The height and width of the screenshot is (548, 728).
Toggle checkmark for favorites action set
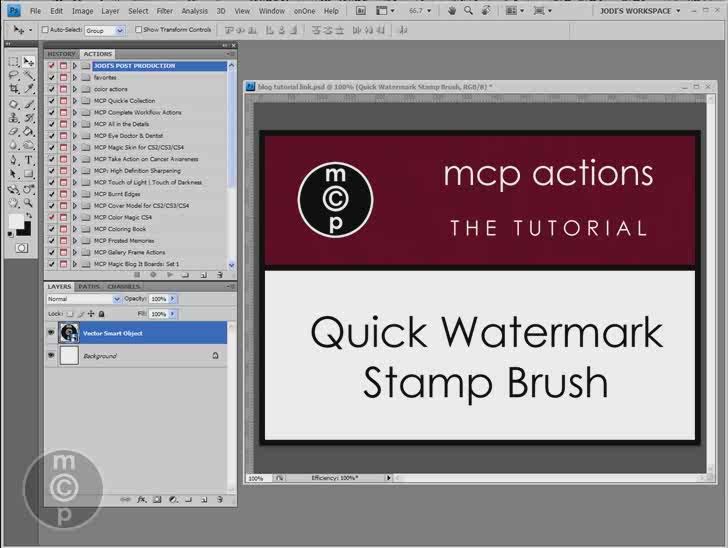(x=52, y=78)
